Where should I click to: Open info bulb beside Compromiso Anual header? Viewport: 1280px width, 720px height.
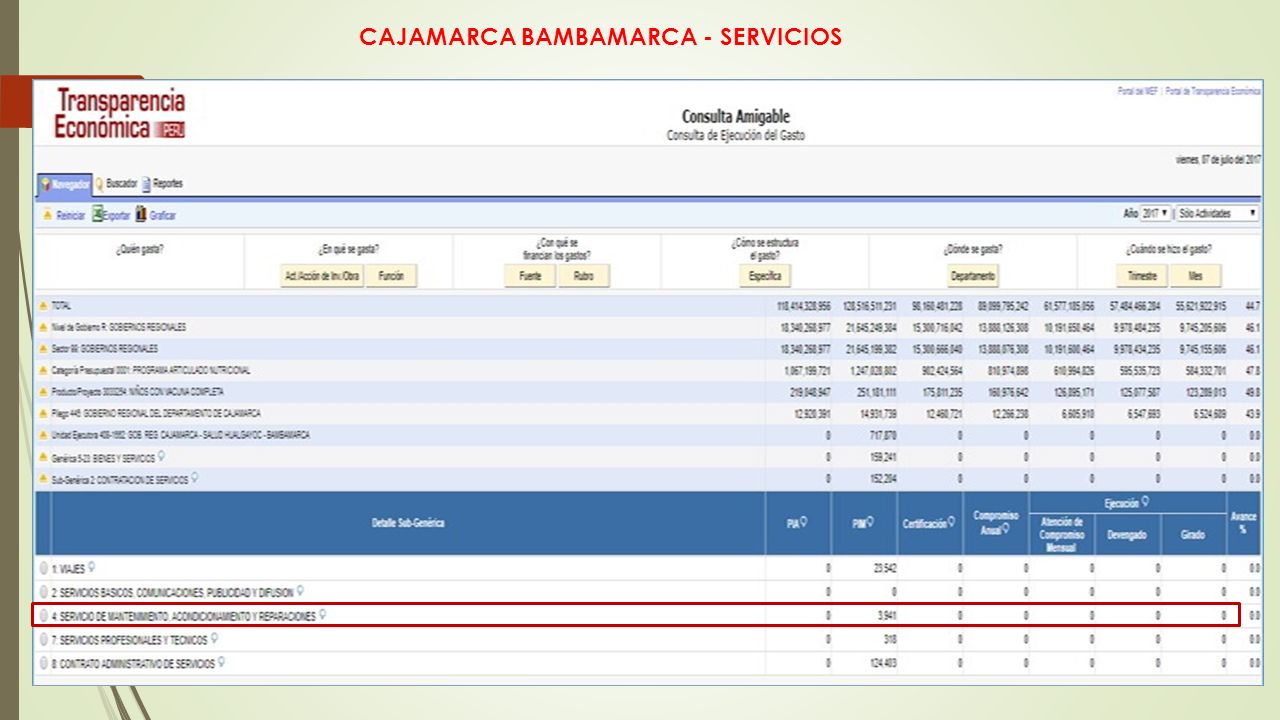pos(1006,528)
